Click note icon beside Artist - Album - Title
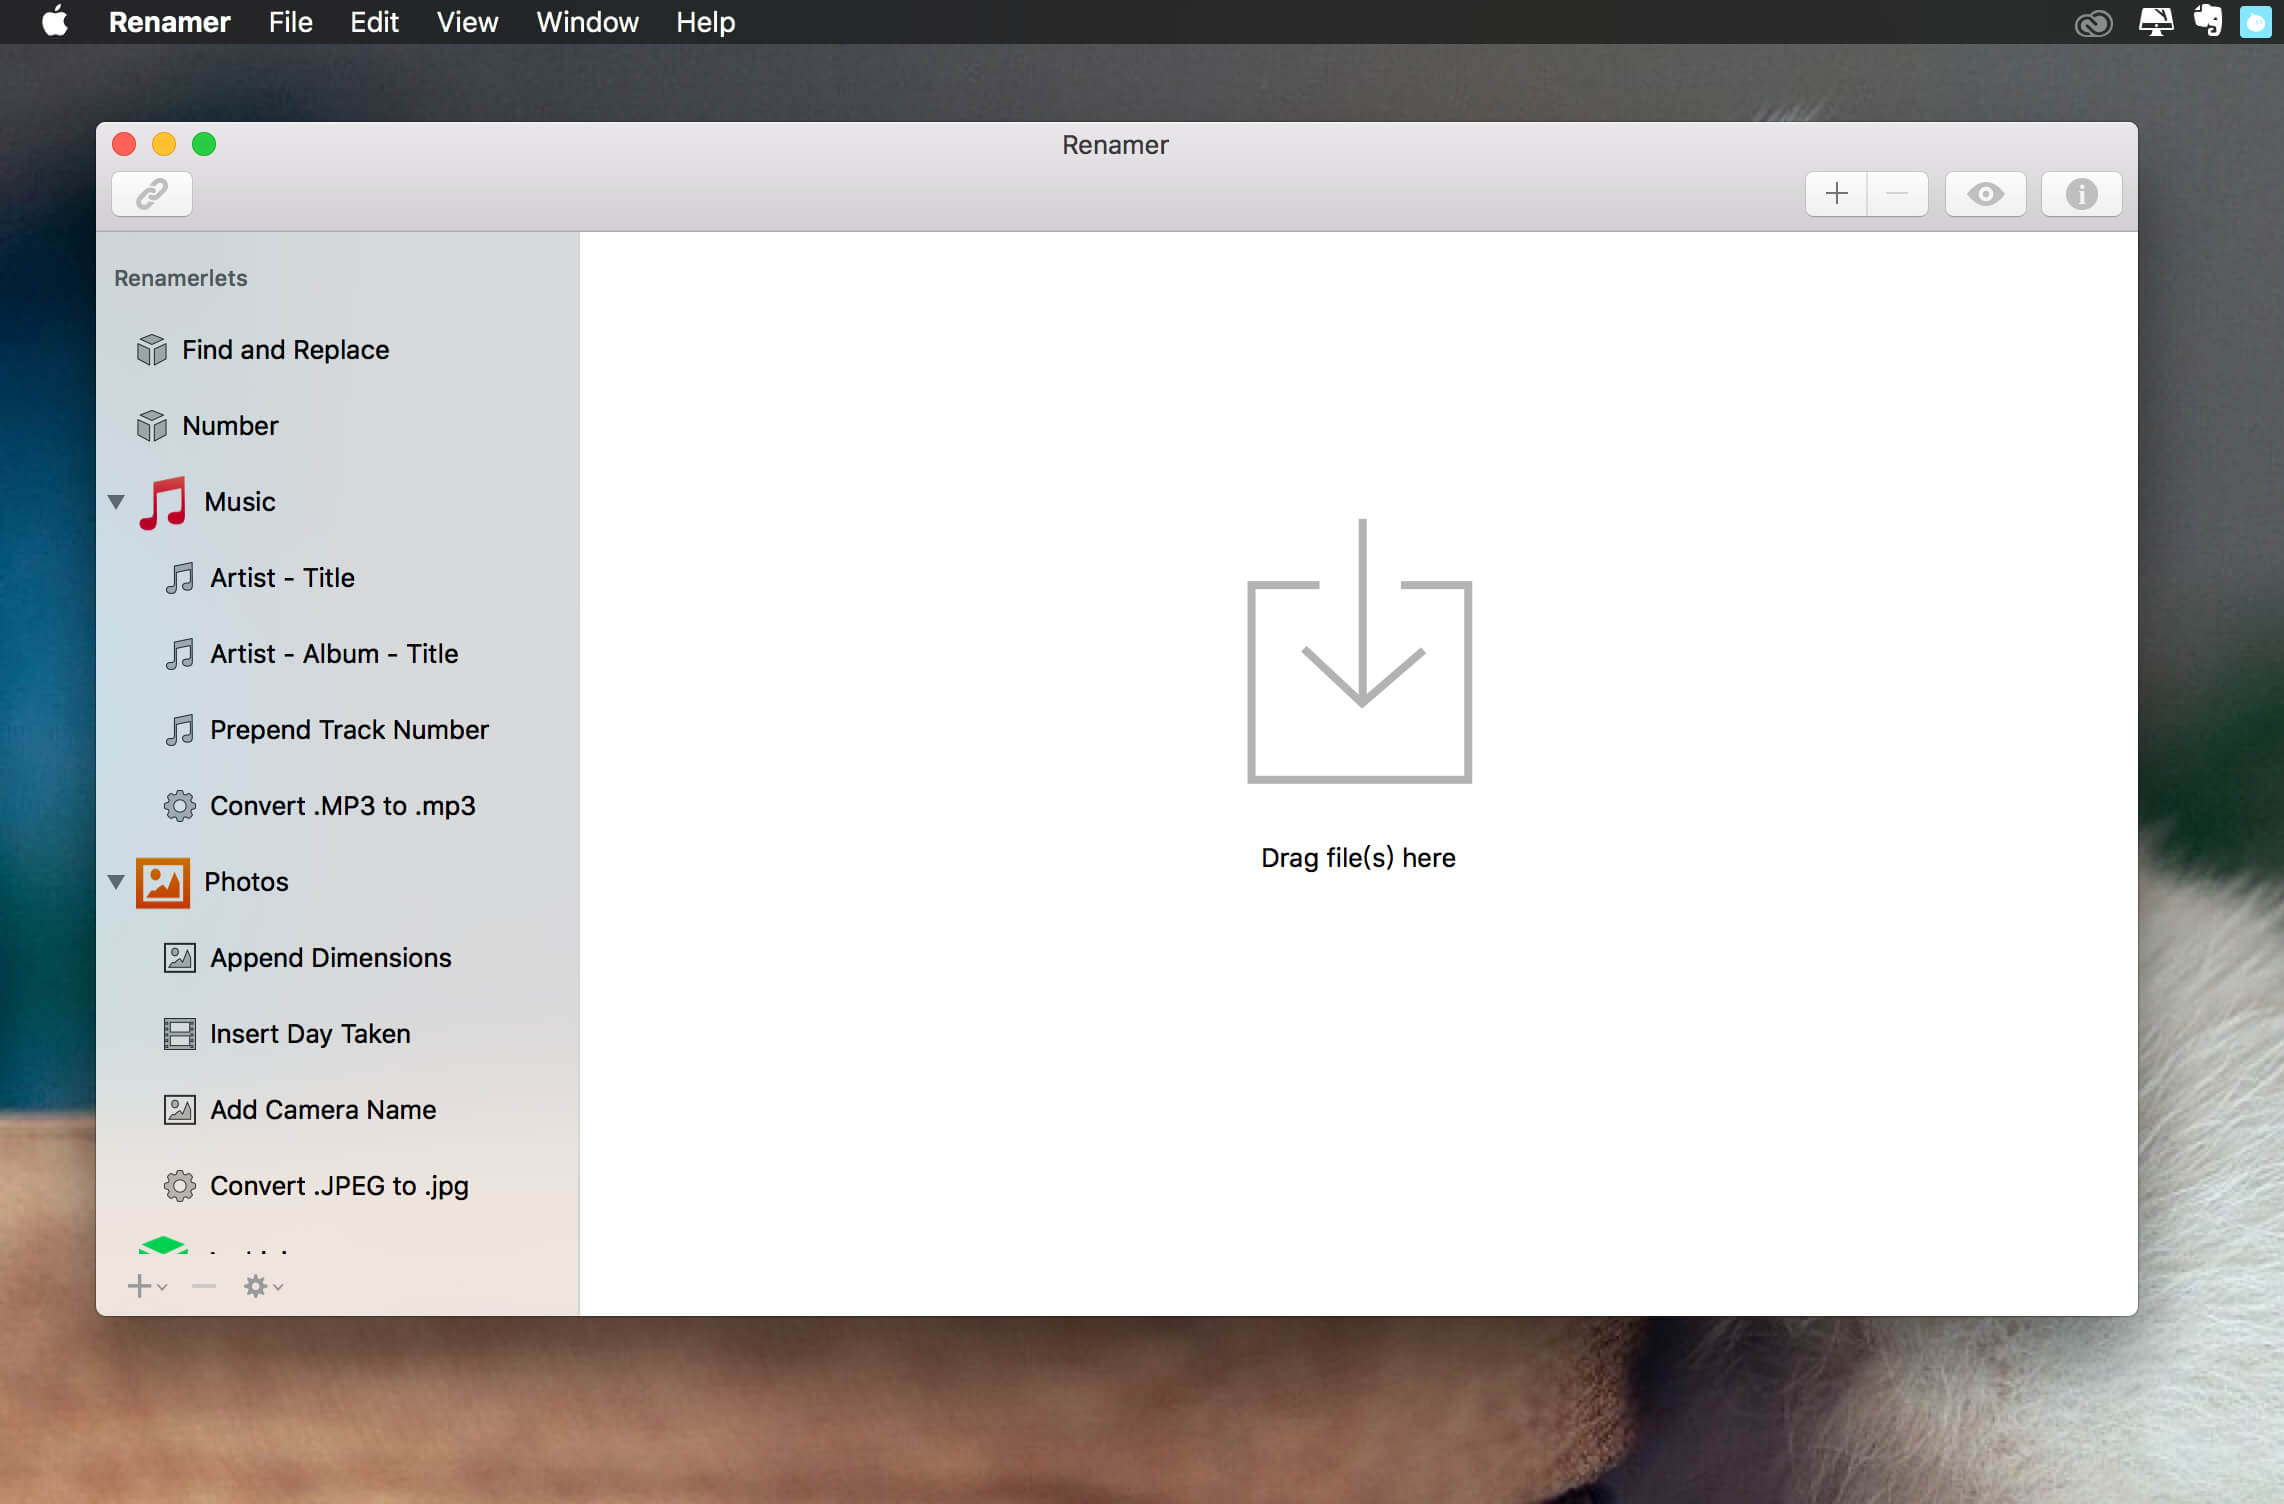 pyautogui.click(x=180, y=654)
